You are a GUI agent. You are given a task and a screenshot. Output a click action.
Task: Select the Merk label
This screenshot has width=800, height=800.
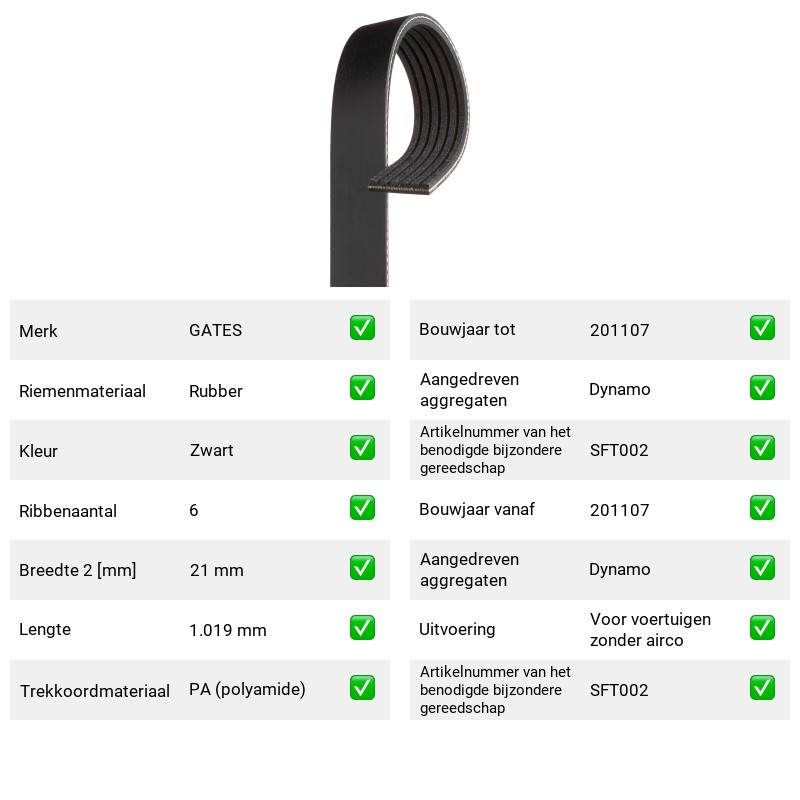(x=38, y=331)
